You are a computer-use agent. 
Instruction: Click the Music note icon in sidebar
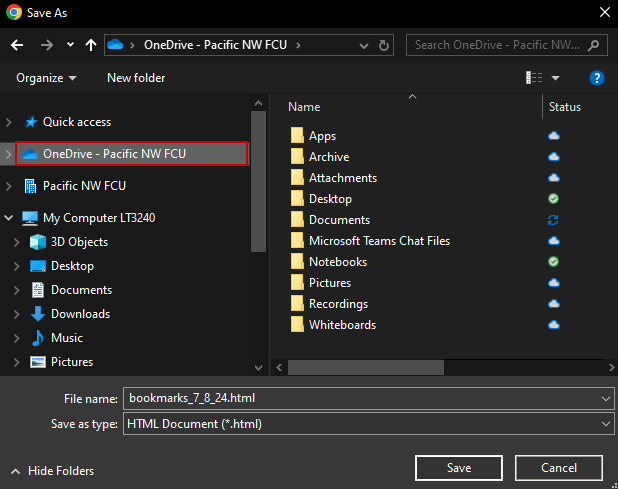coord(38,338)
